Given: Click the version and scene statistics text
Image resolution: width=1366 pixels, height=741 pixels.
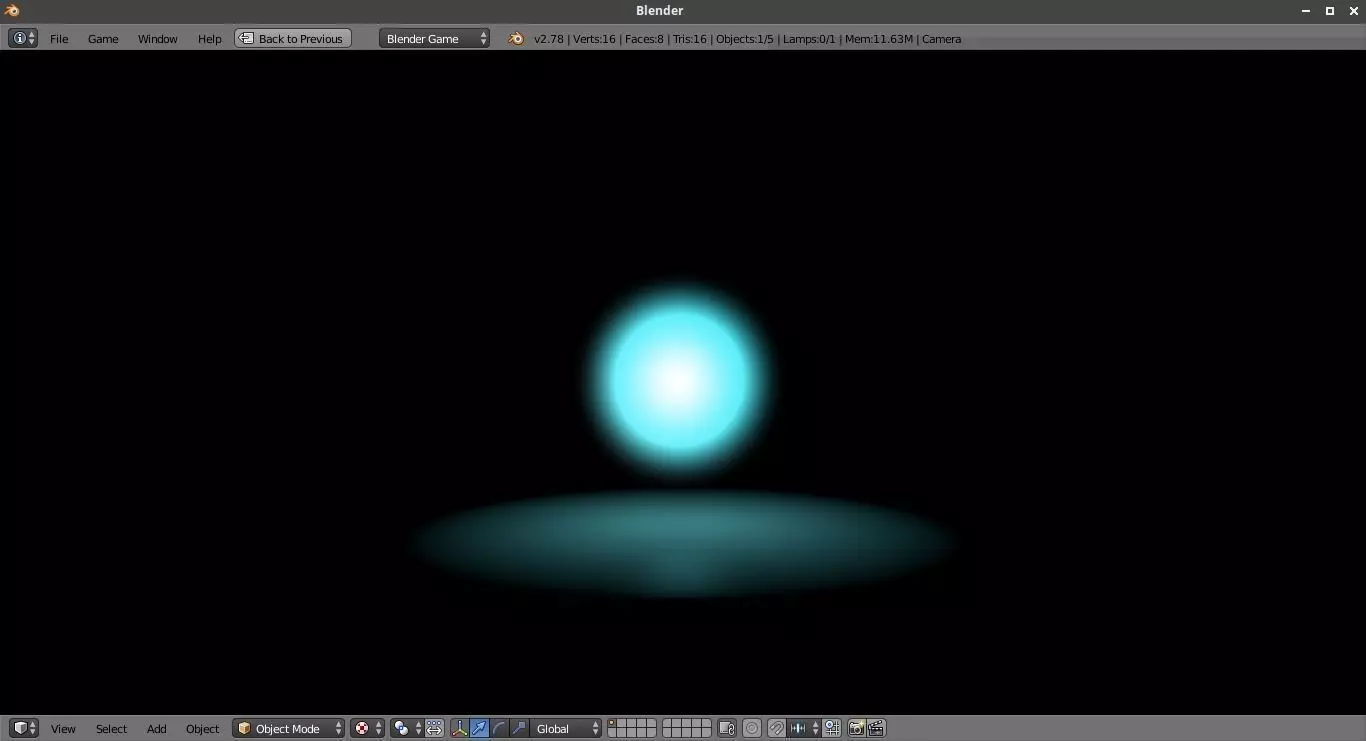Looking at the screenshot, I should point(747,39).
